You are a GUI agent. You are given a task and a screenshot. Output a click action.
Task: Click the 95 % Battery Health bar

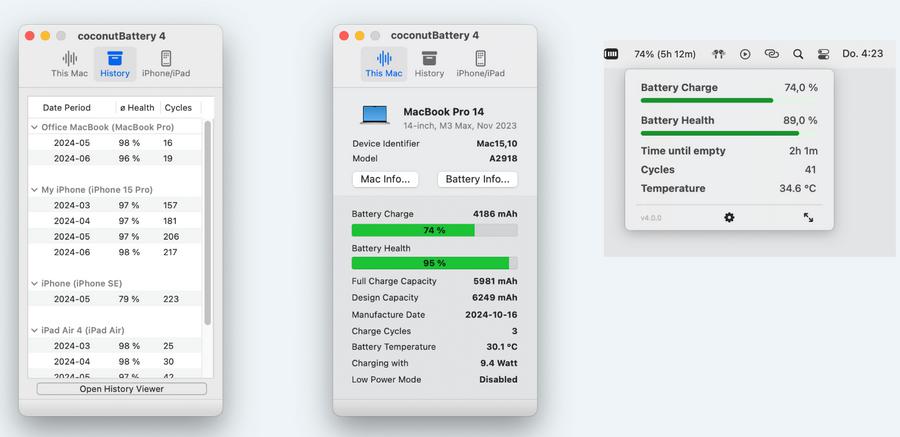(x=435, y=263)
